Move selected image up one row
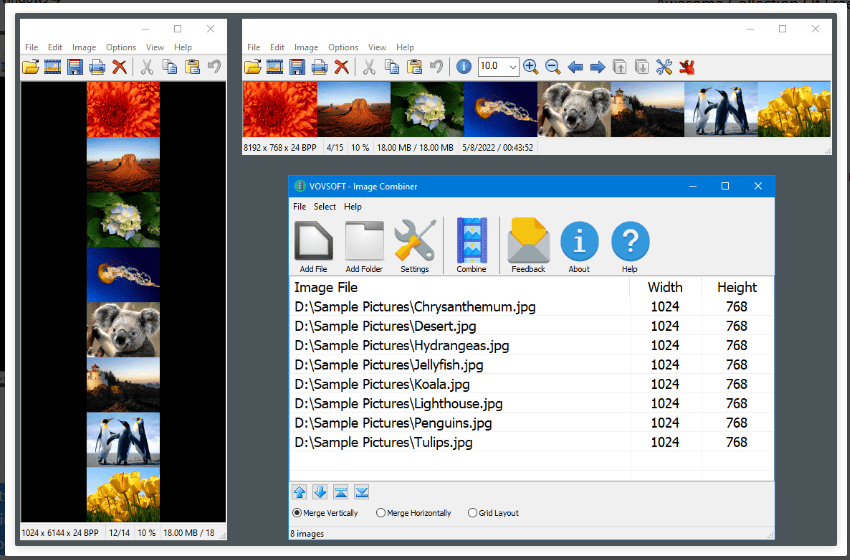The image size is (850, 560). (x=300, y=492)
